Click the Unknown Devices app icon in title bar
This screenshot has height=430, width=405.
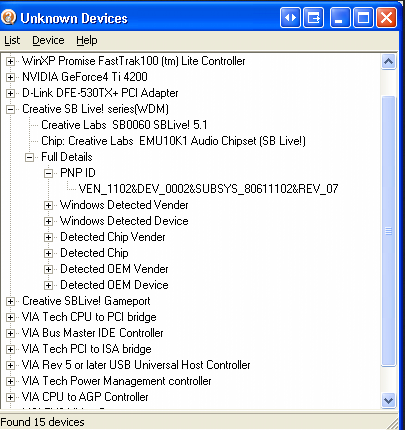coord(8,17)
